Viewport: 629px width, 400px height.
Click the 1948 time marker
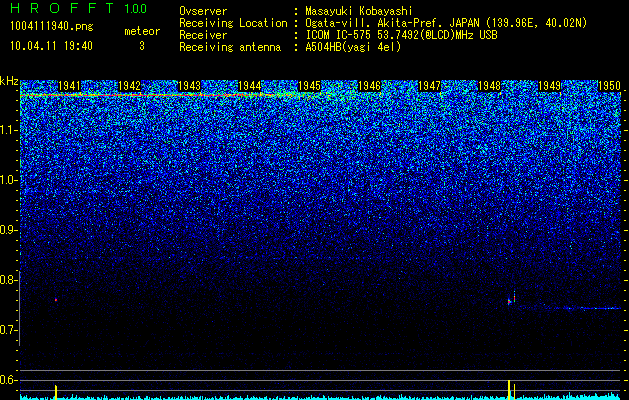pyautogui.click(x=489, y=86)
